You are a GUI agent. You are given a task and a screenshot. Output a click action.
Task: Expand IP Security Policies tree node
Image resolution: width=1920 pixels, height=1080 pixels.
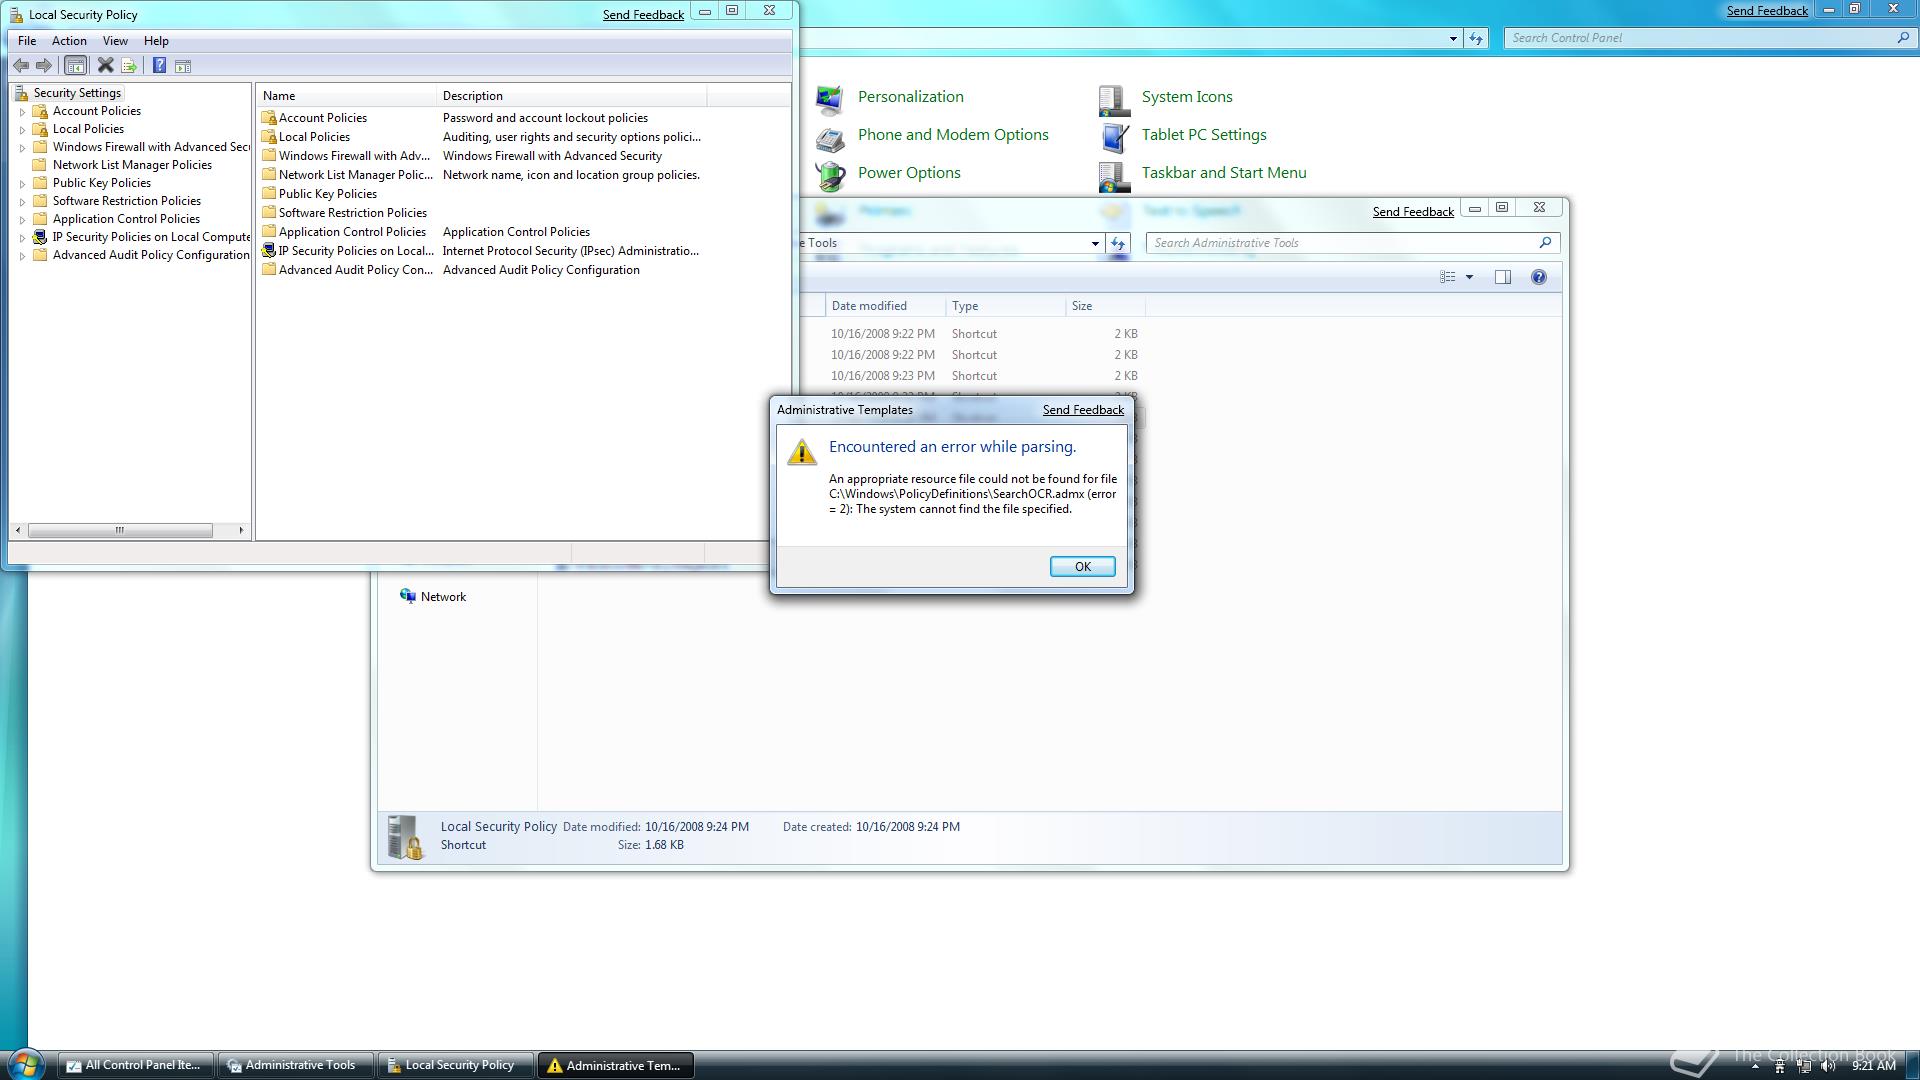[22, 238]
